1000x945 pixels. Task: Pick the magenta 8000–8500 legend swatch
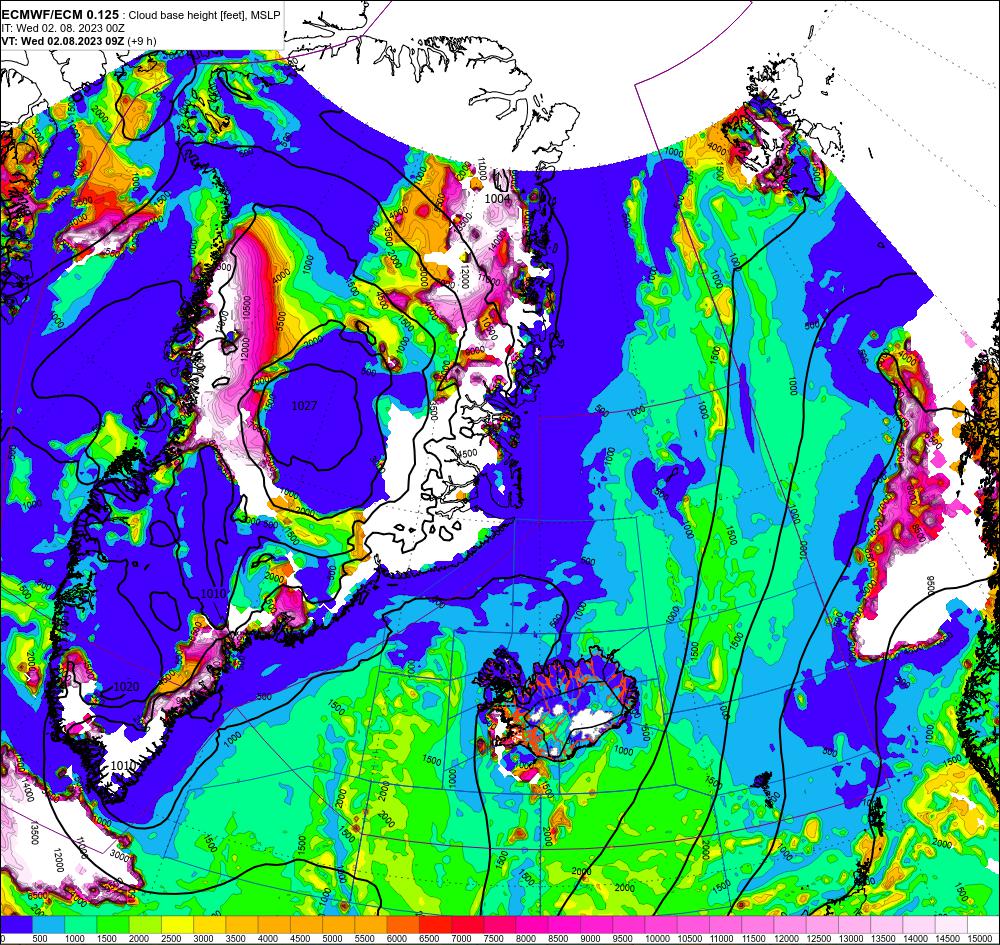532,924
